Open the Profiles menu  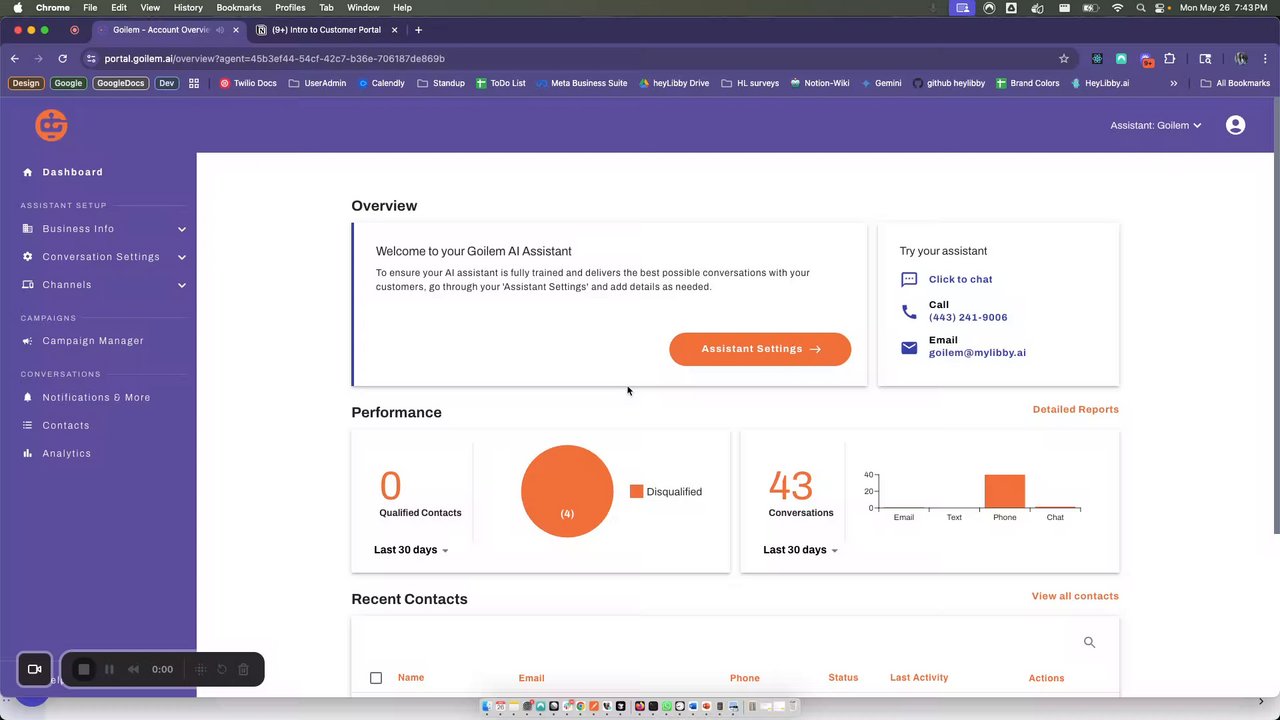(x=290, y=8)
